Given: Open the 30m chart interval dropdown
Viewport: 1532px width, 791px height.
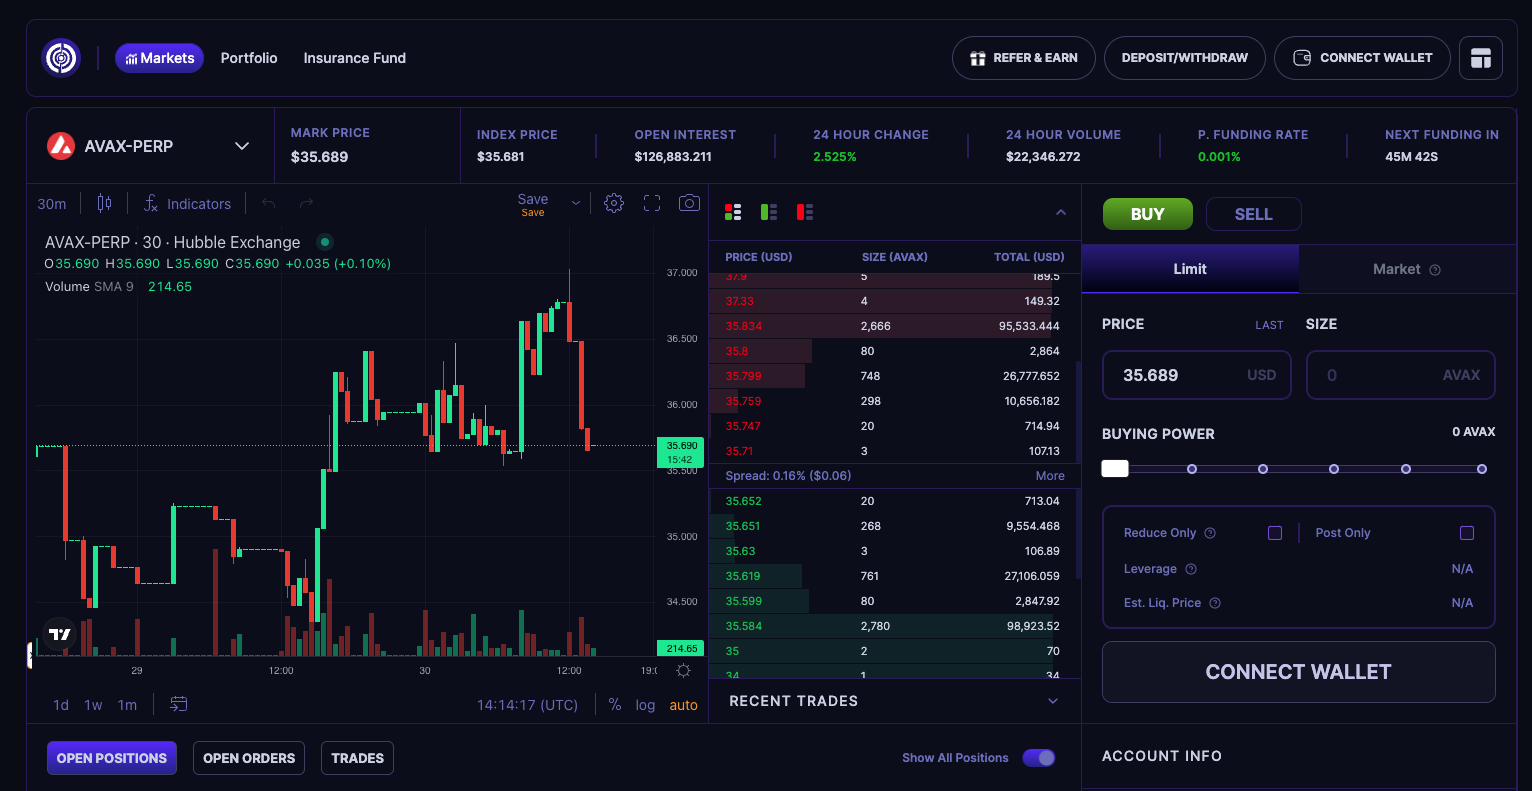Looking at the screenshot, I should pos(52,204).
